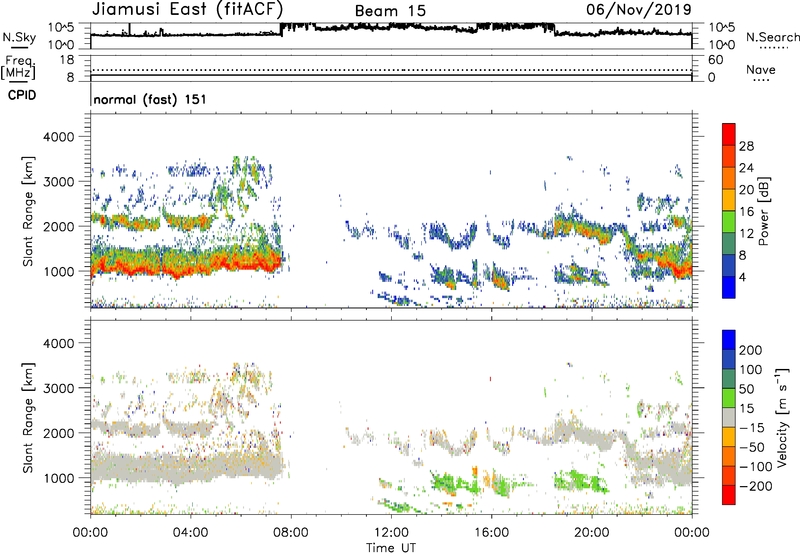The width and height of the screenshot is (800, 554).
Task: Click the 'Time UT' axis title
Action: coord(391,547)
